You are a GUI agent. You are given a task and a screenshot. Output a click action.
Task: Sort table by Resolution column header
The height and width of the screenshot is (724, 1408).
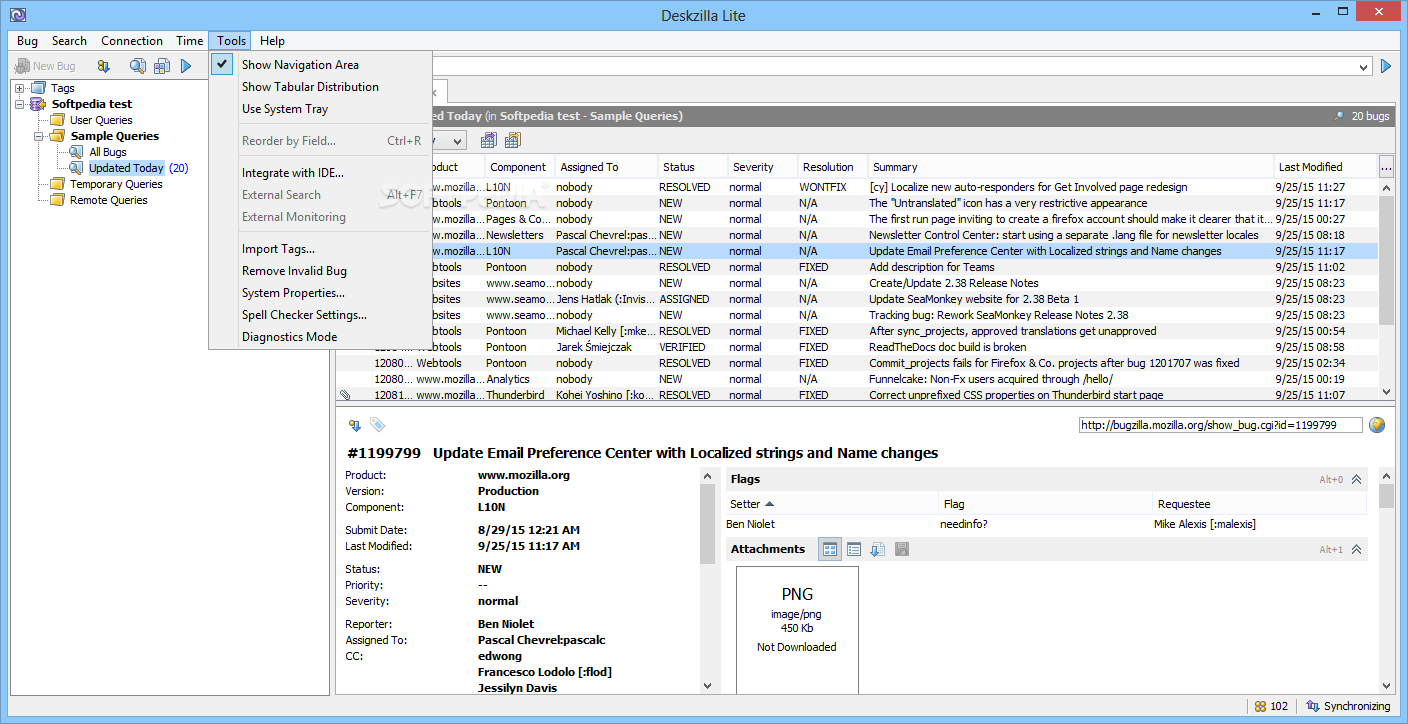point(832,167)
